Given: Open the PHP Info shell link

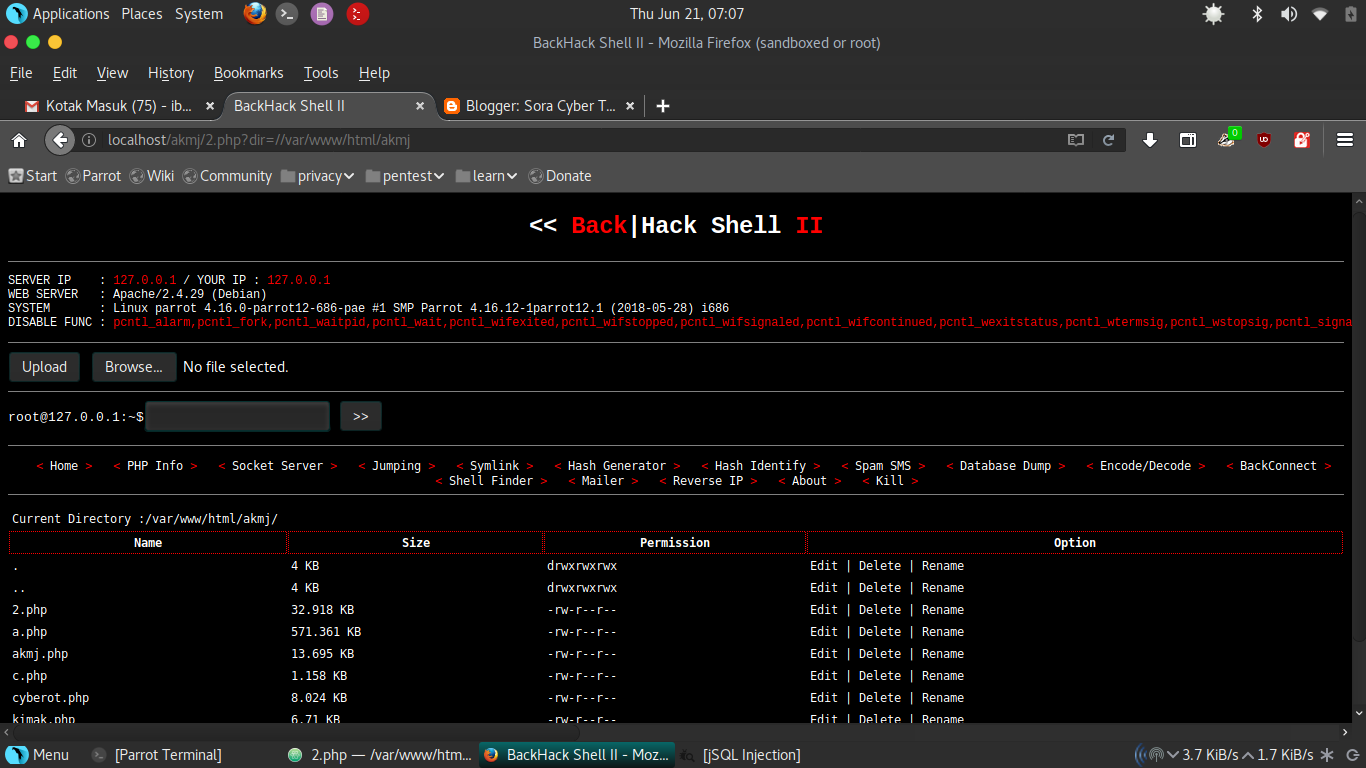Looking at the screenshot, I should [x=155, y=466].
